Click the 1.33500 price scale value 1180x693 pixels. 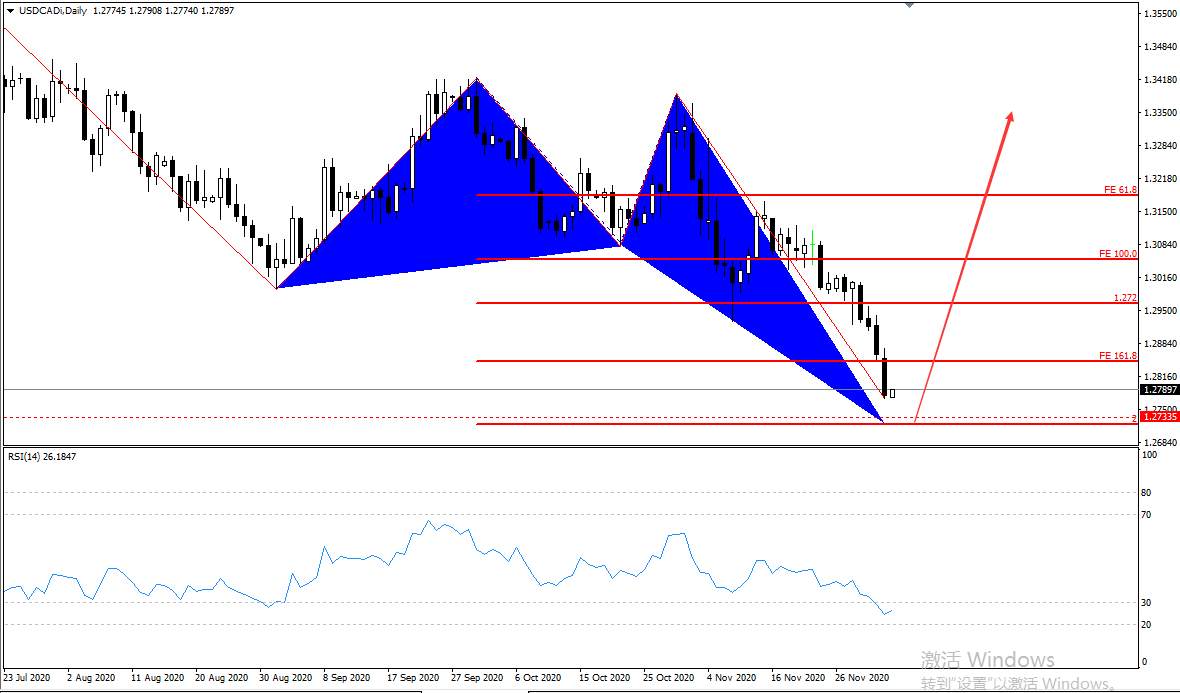coord(1160,113)
